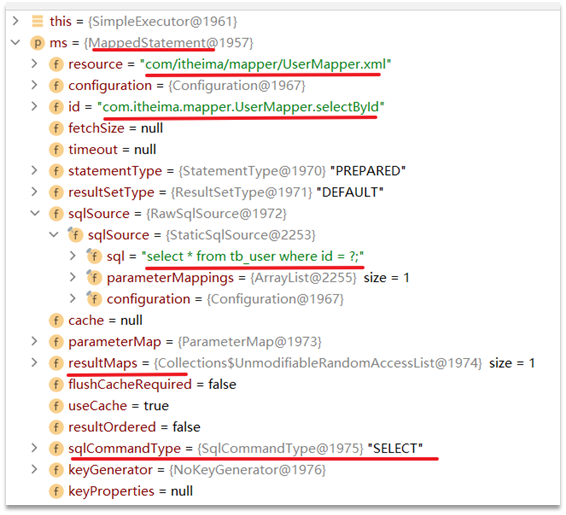566x515 pixels.
Task: Expand the sqlCommandType SELECT node
Action: pyautogui.click(x=34, y=448)
